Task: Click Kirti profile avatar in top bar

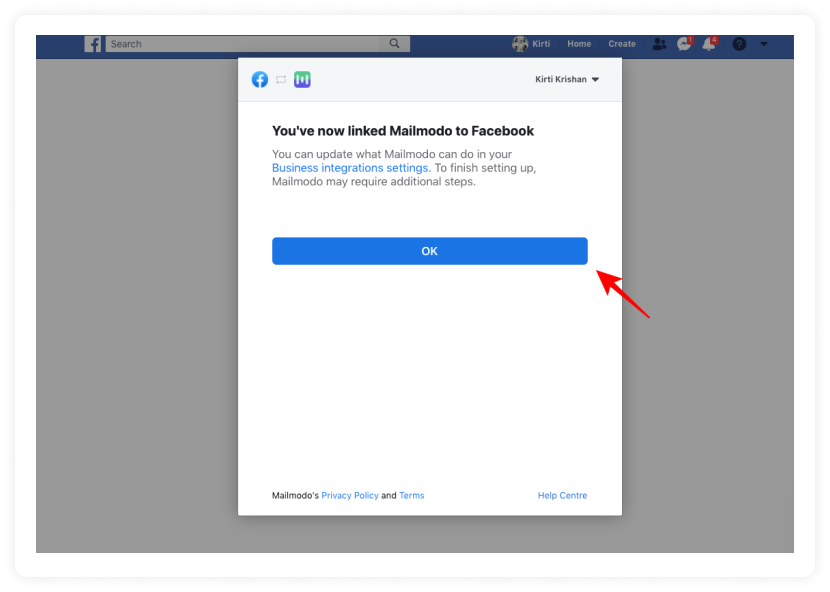Action: [520, 44]
